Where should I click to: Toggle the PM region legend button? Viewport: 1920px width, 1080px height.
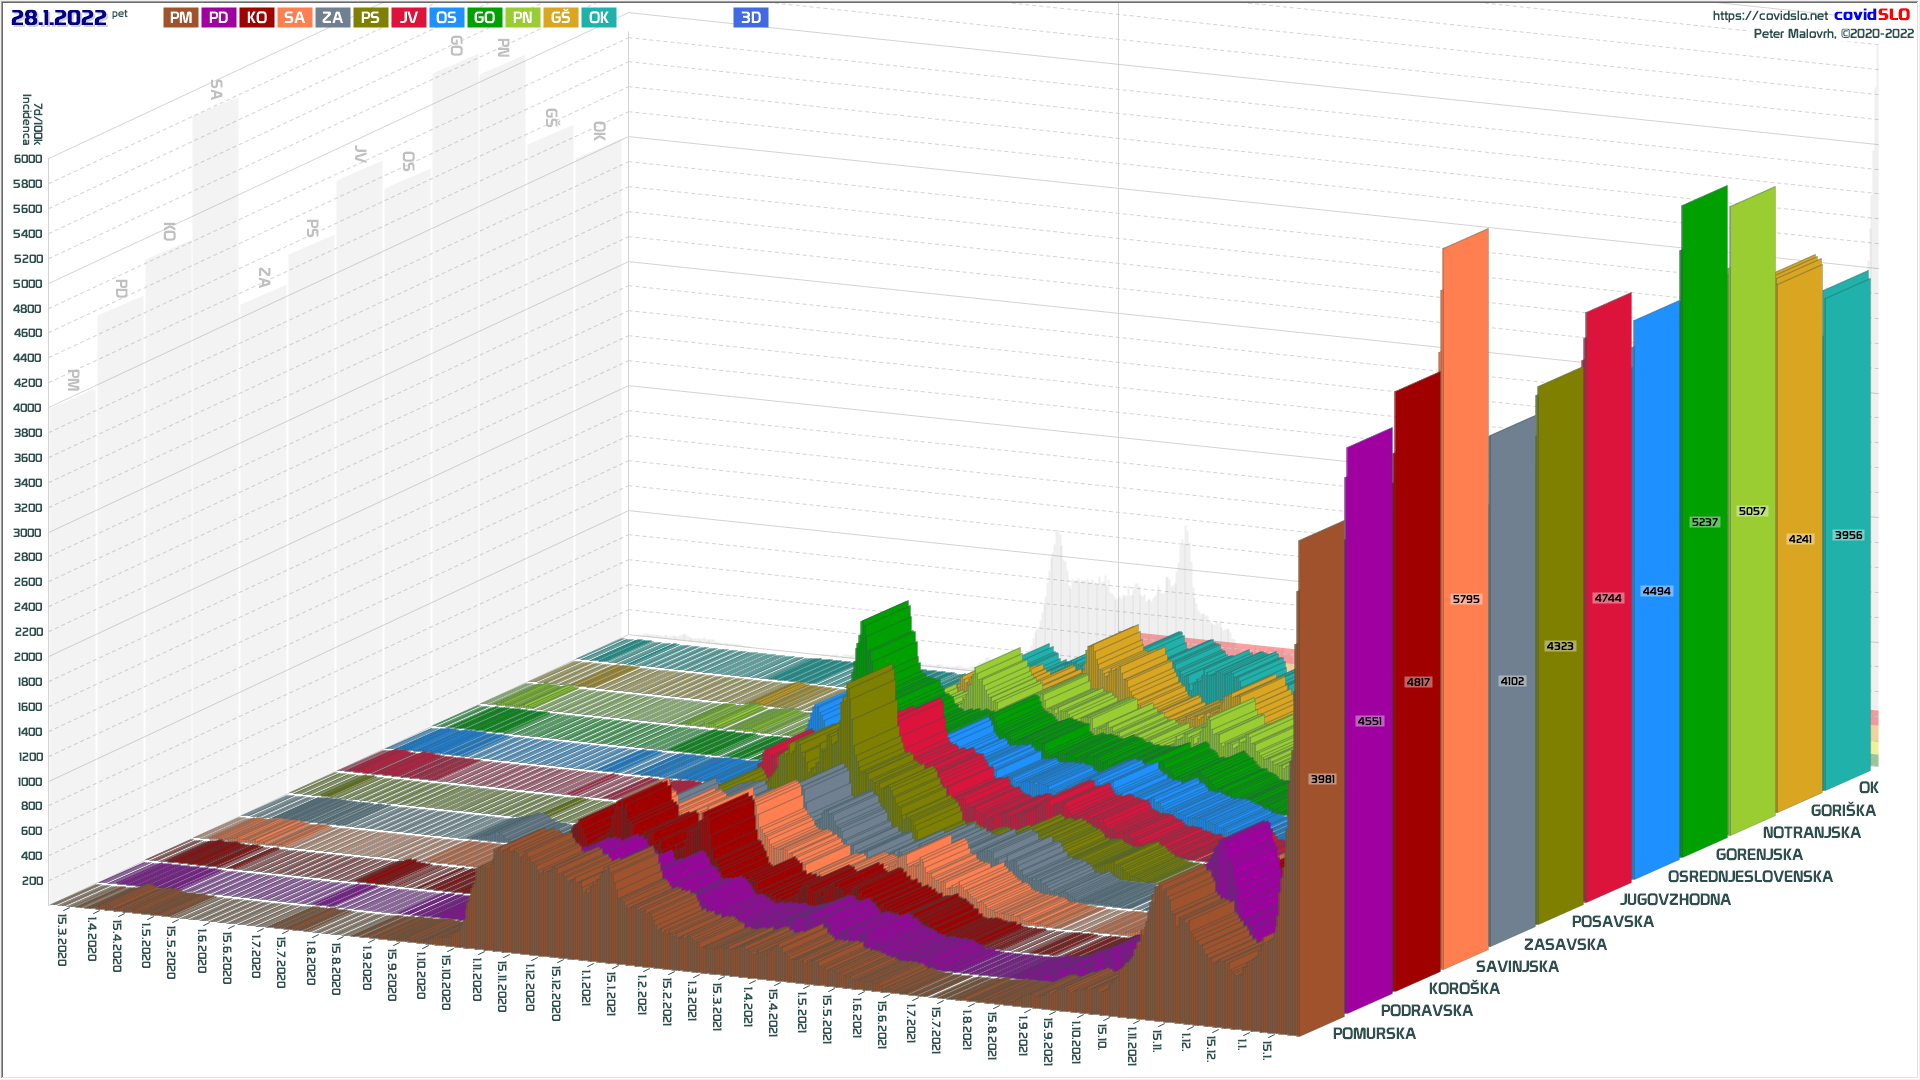(x=181, y=18)
